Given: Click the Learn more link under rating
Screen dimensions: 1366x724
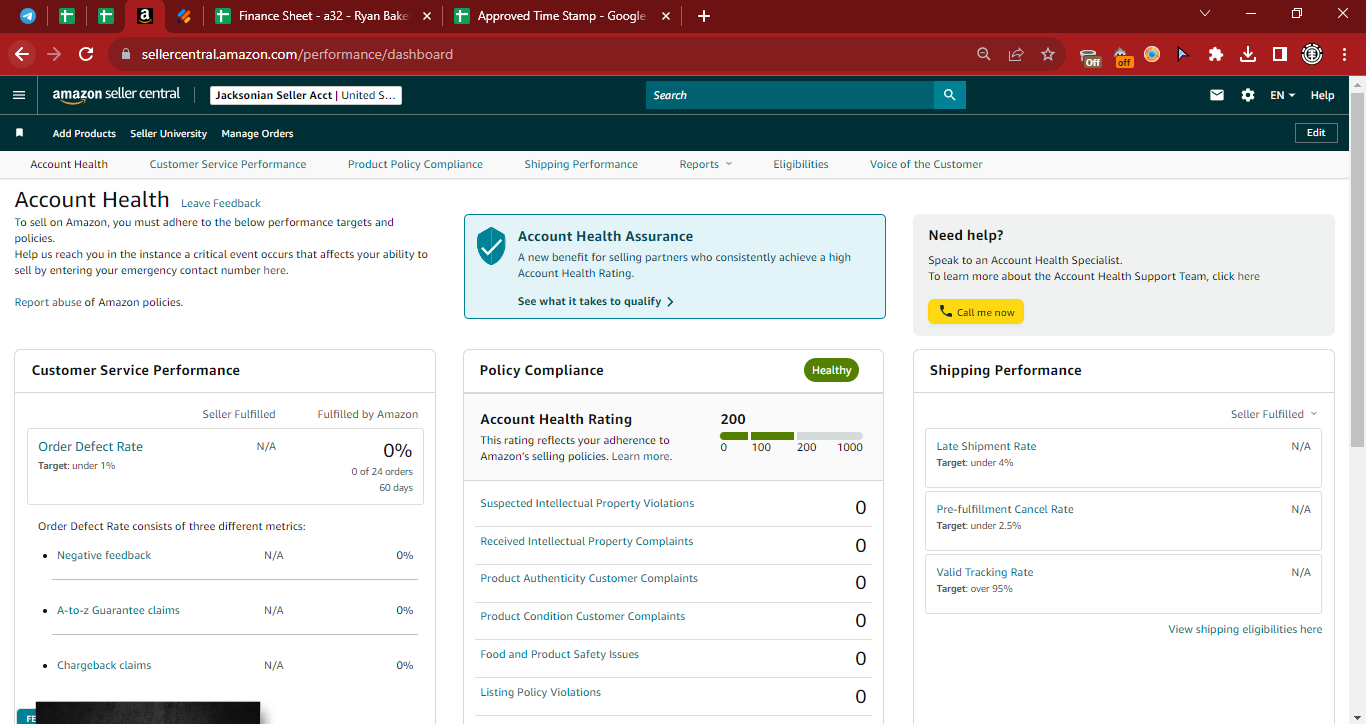Looking at the screenshot, I should tap(640, 456).
